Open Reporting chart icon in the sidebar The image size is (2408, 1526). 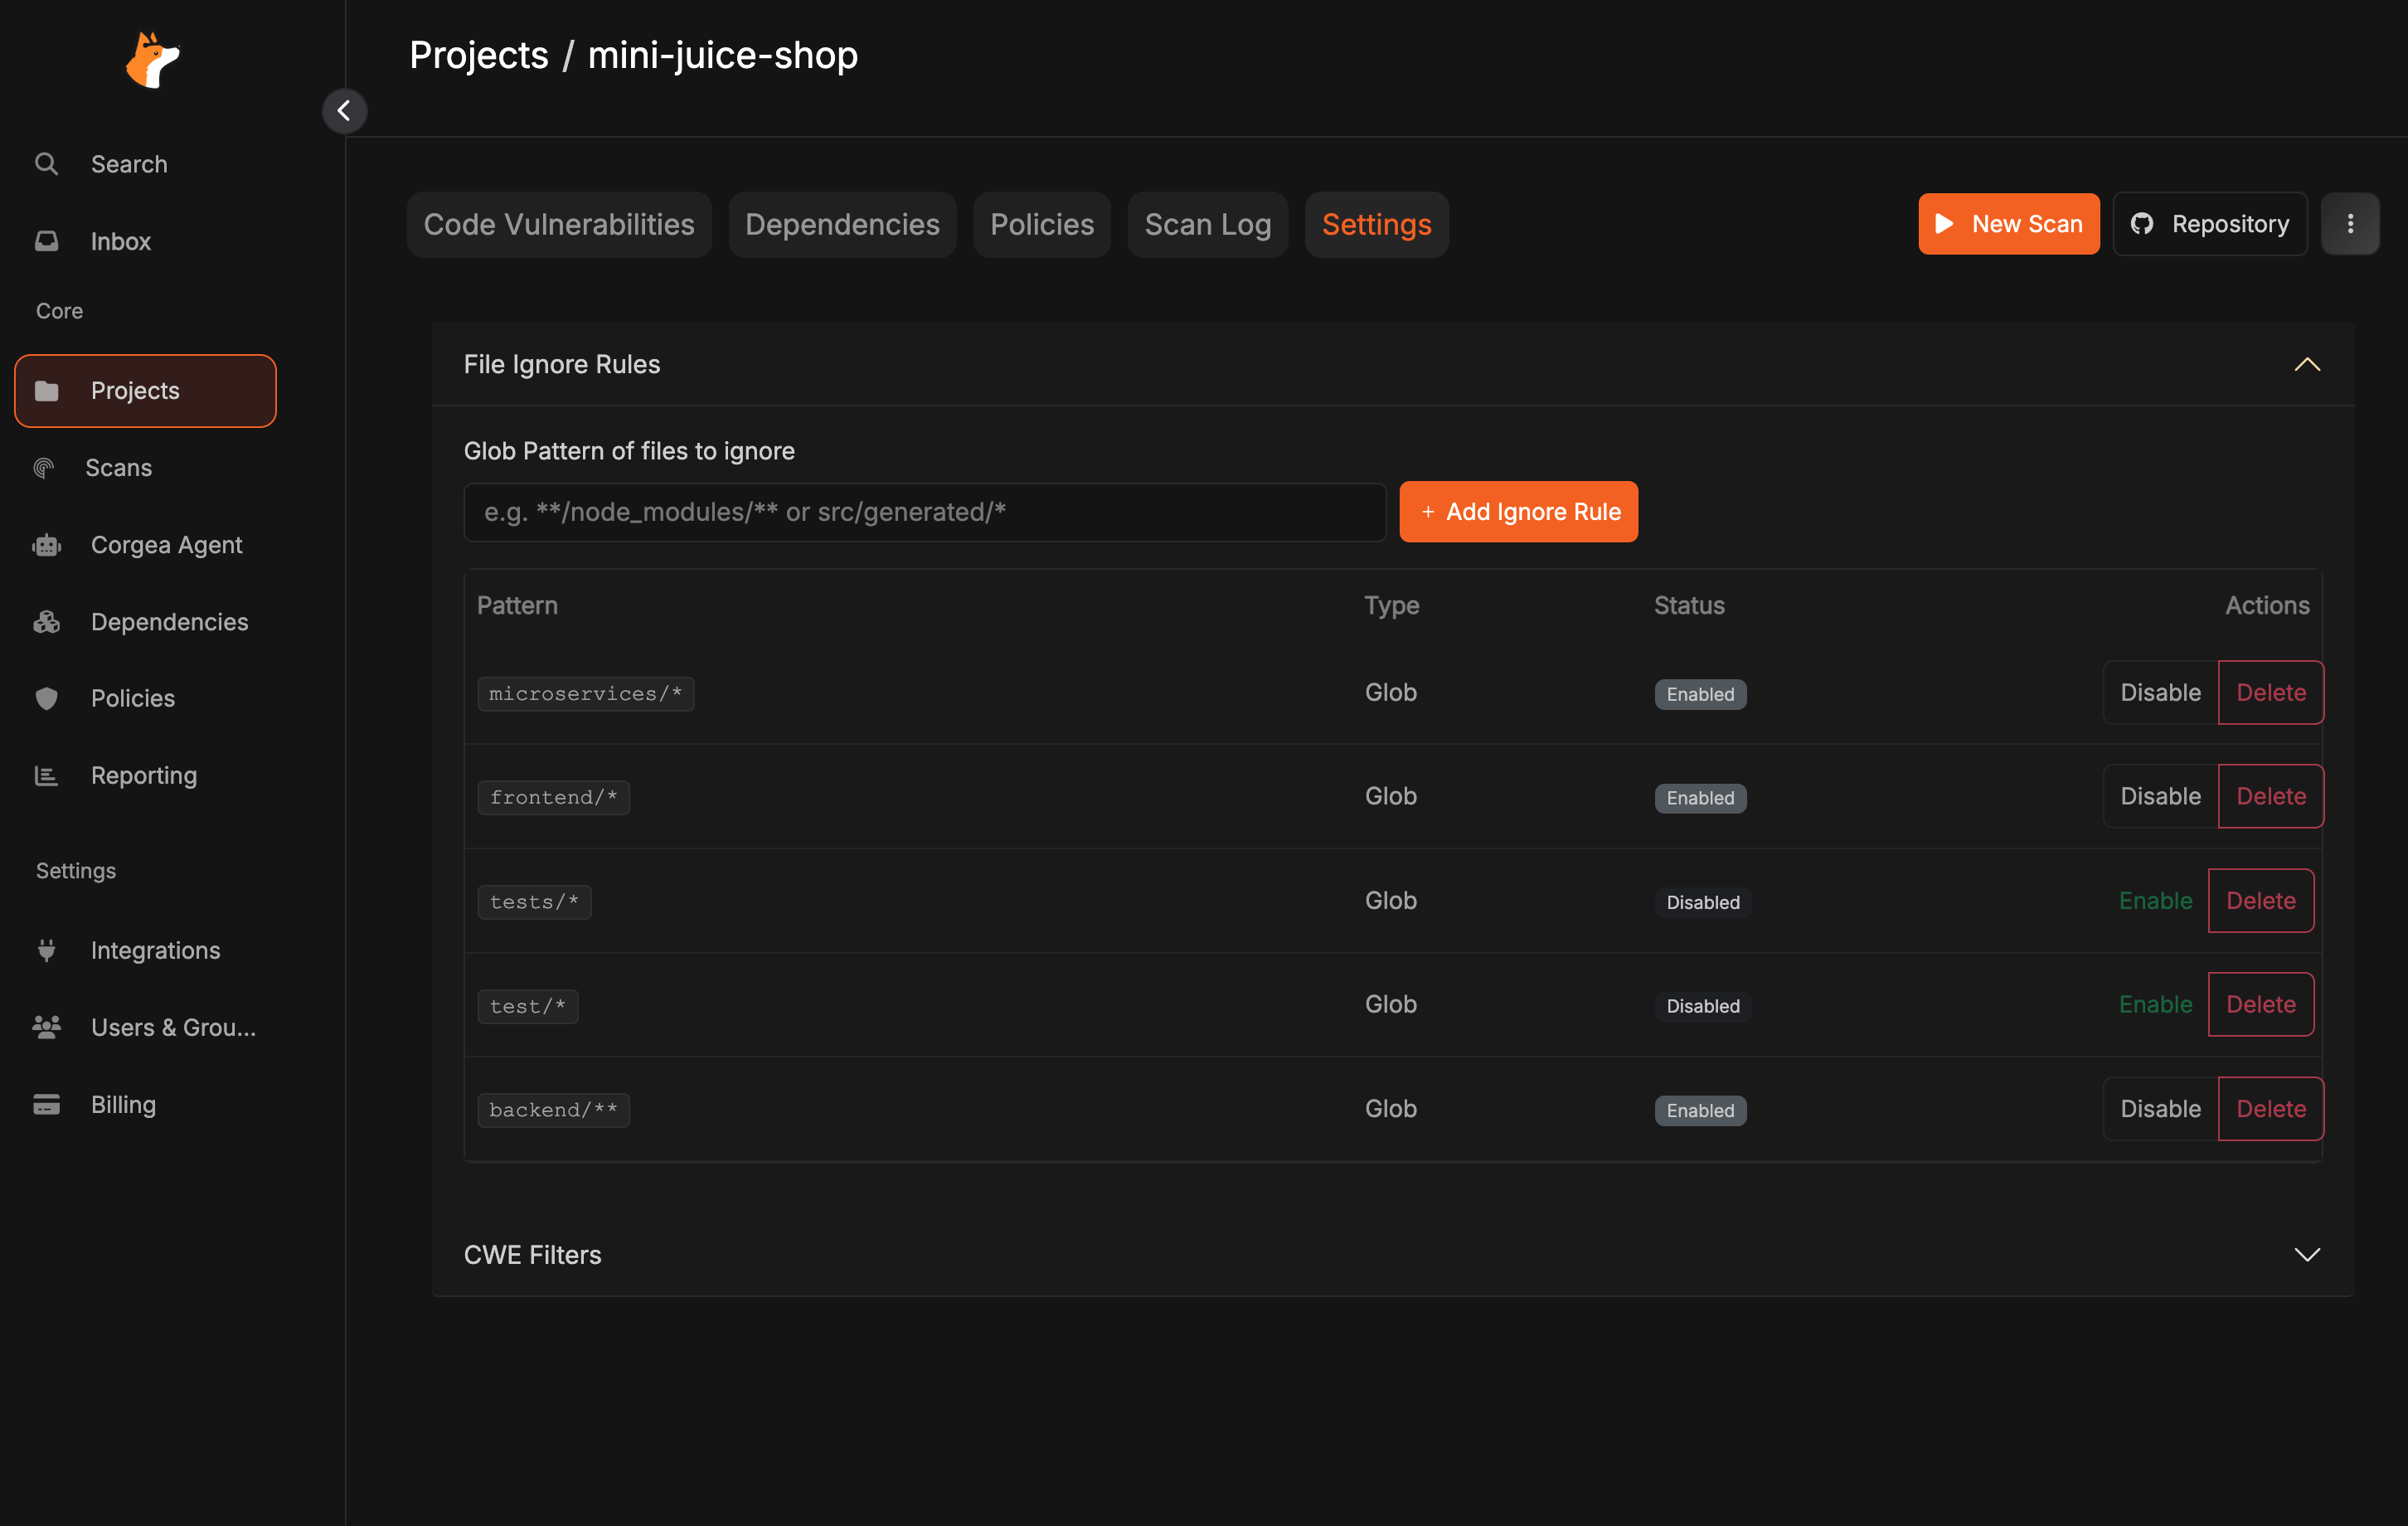pyautogui.click(x=46, y=775)
